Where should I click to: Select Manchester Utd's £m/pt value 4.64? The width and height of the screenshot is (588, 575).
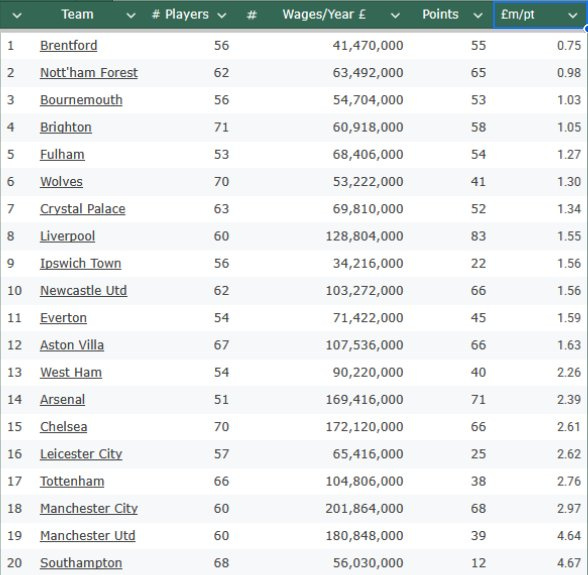(x=569, y=536)
